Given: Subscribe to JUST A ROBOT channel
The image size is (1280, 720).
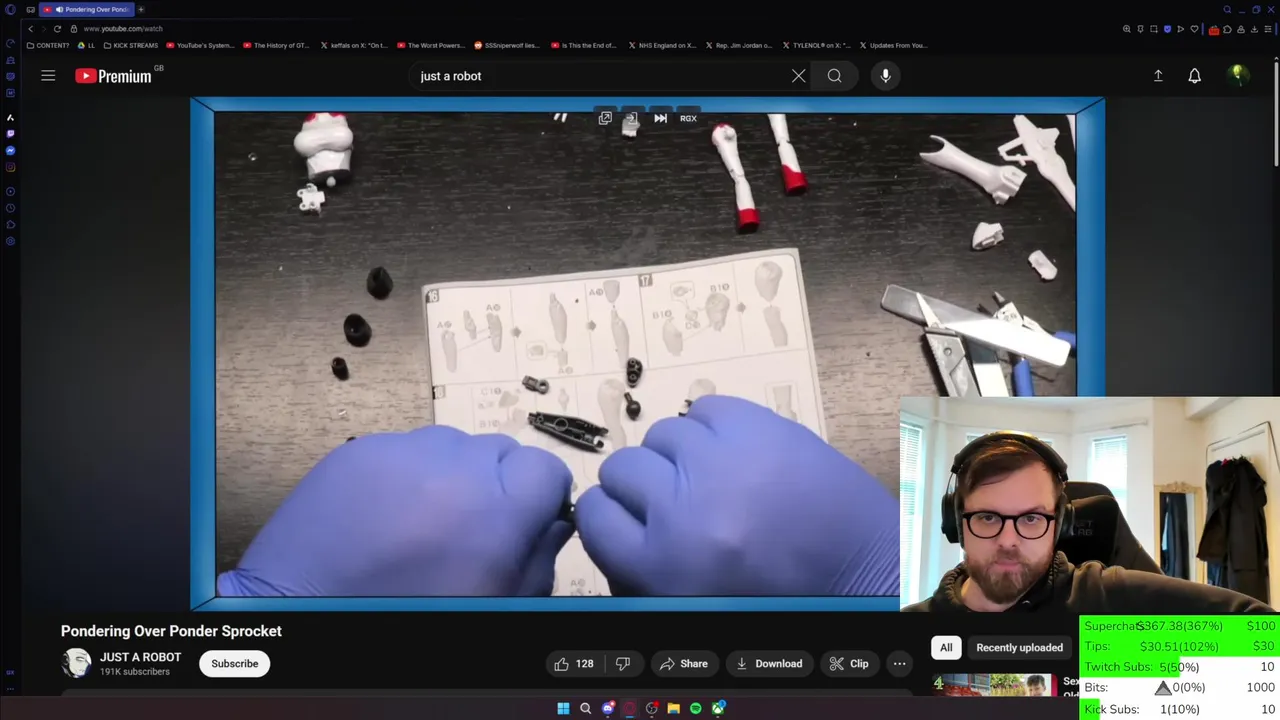Looking at the screenshot, I should [234, 664].
